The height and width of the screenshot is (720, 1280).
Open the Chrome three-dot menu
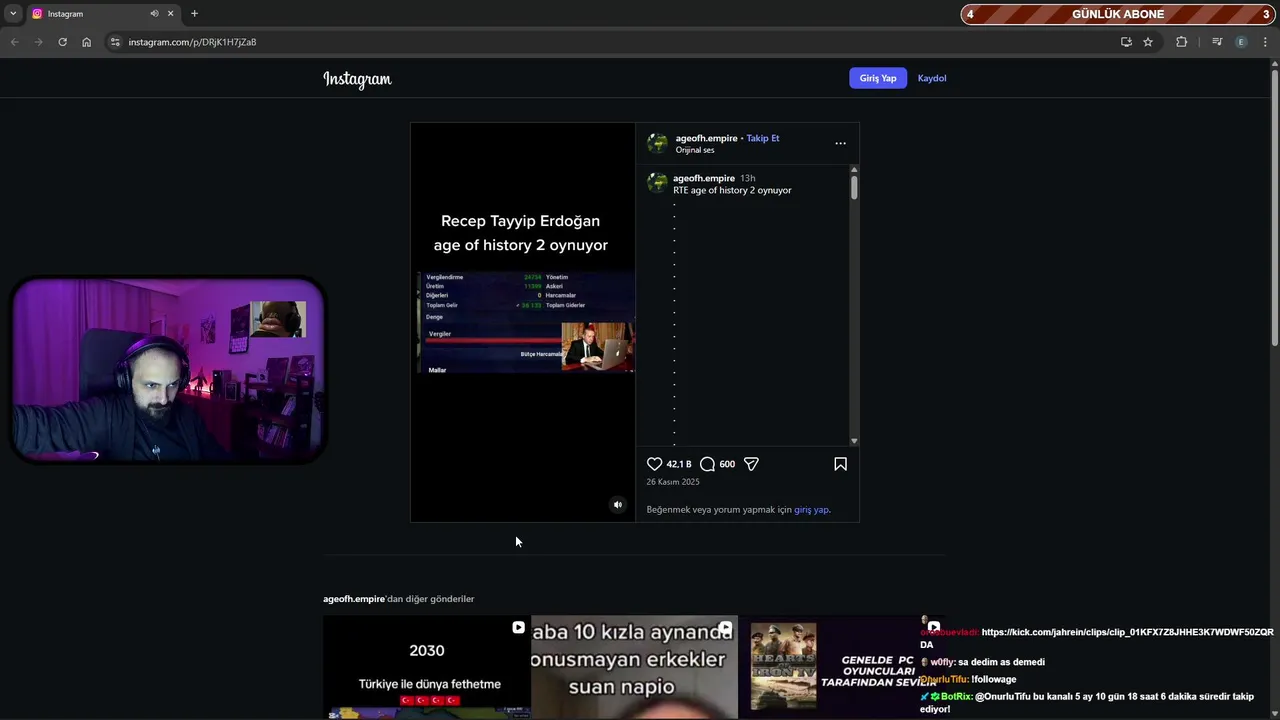coord(1265,42)
